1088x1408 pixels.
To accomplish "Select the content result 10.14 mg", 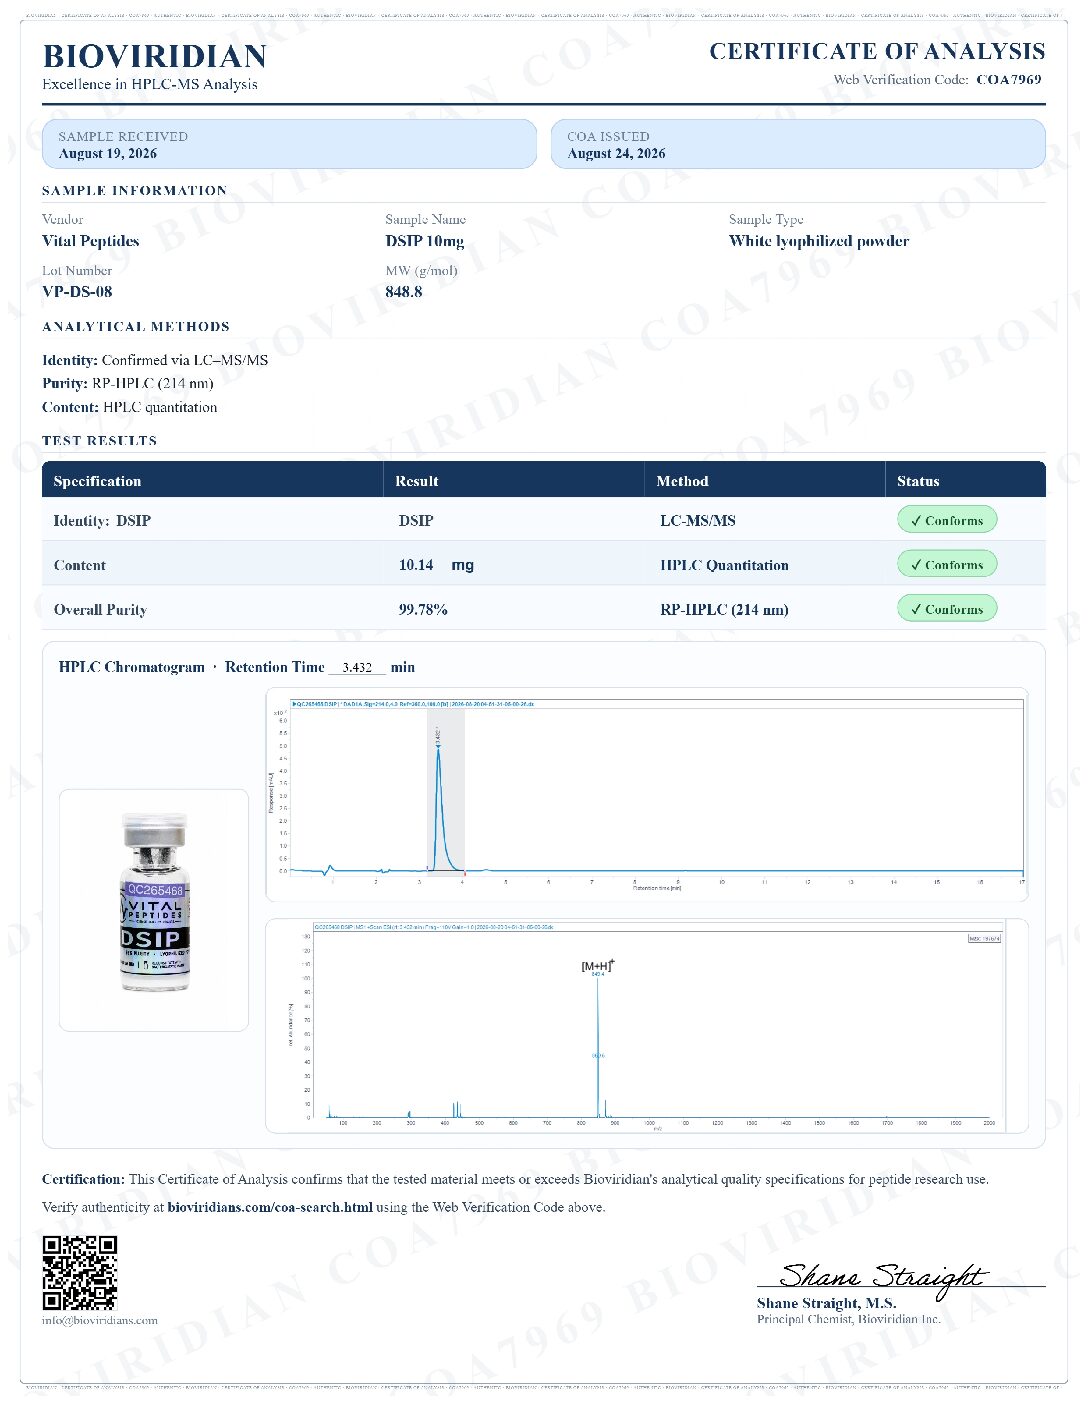I will 436,565.
